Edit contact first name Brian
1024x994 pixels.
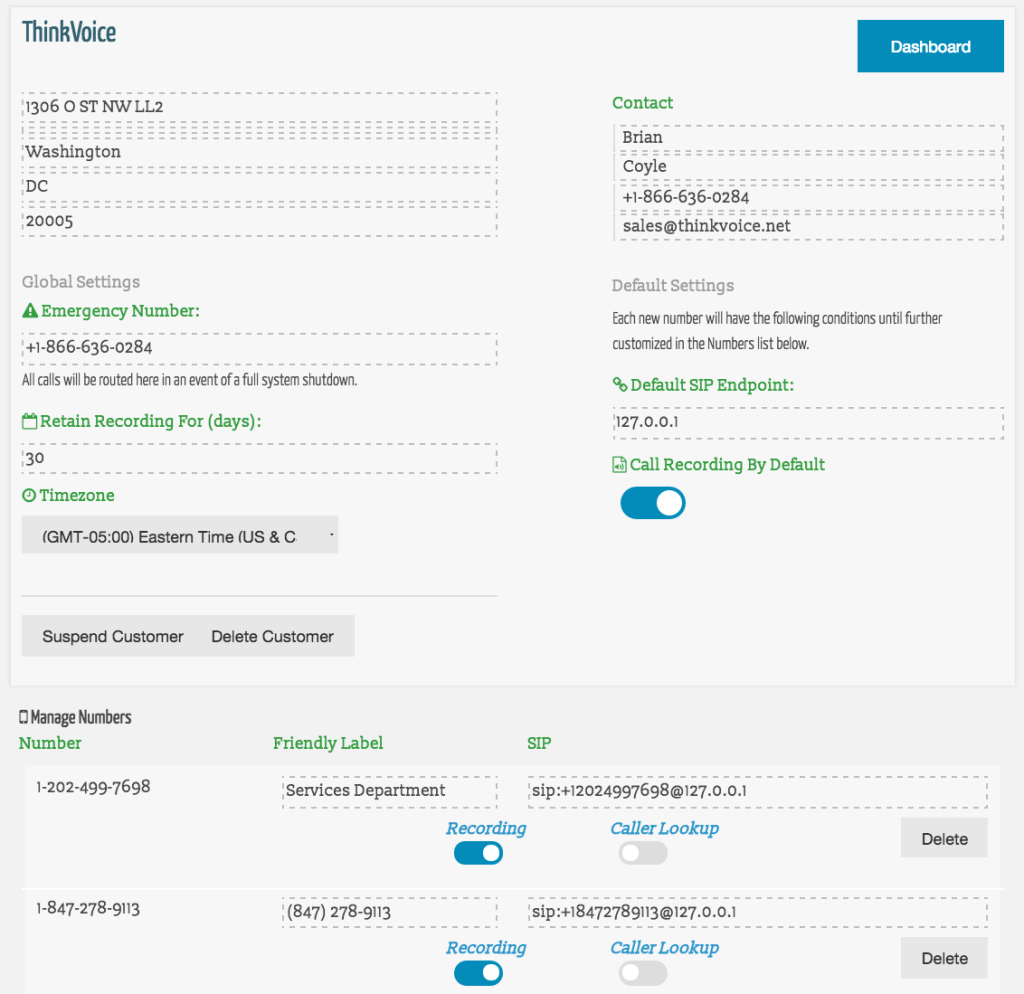point(808,137)
